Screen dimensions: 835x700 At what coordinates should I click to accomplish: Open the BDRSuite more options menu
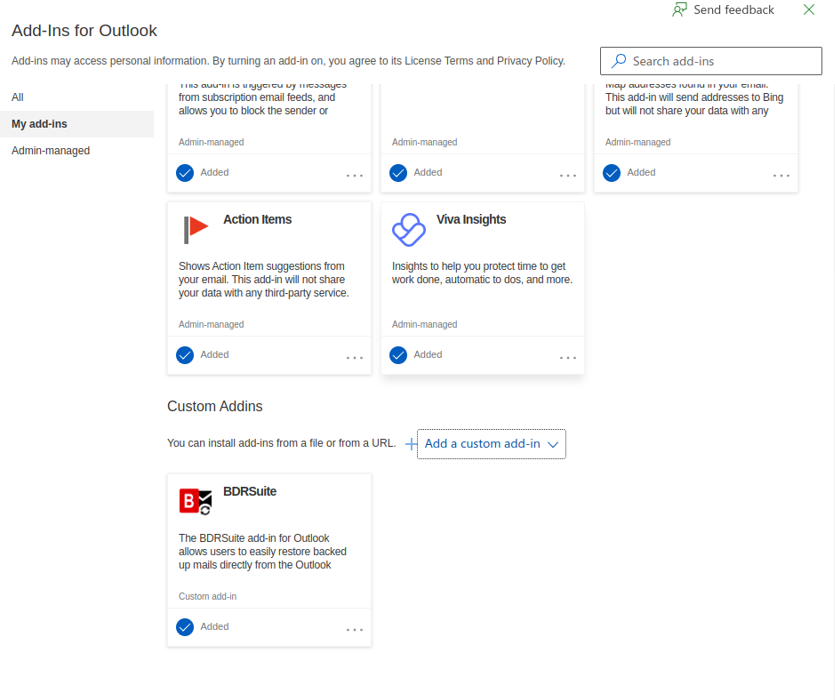[x=355, y=630]
